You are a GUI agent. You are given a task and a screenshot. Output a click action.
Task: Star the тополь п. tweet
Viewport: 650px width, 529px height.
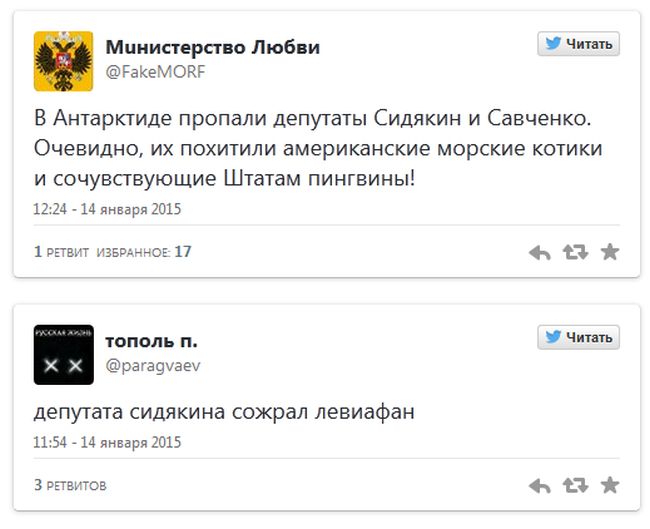(609, 486)
